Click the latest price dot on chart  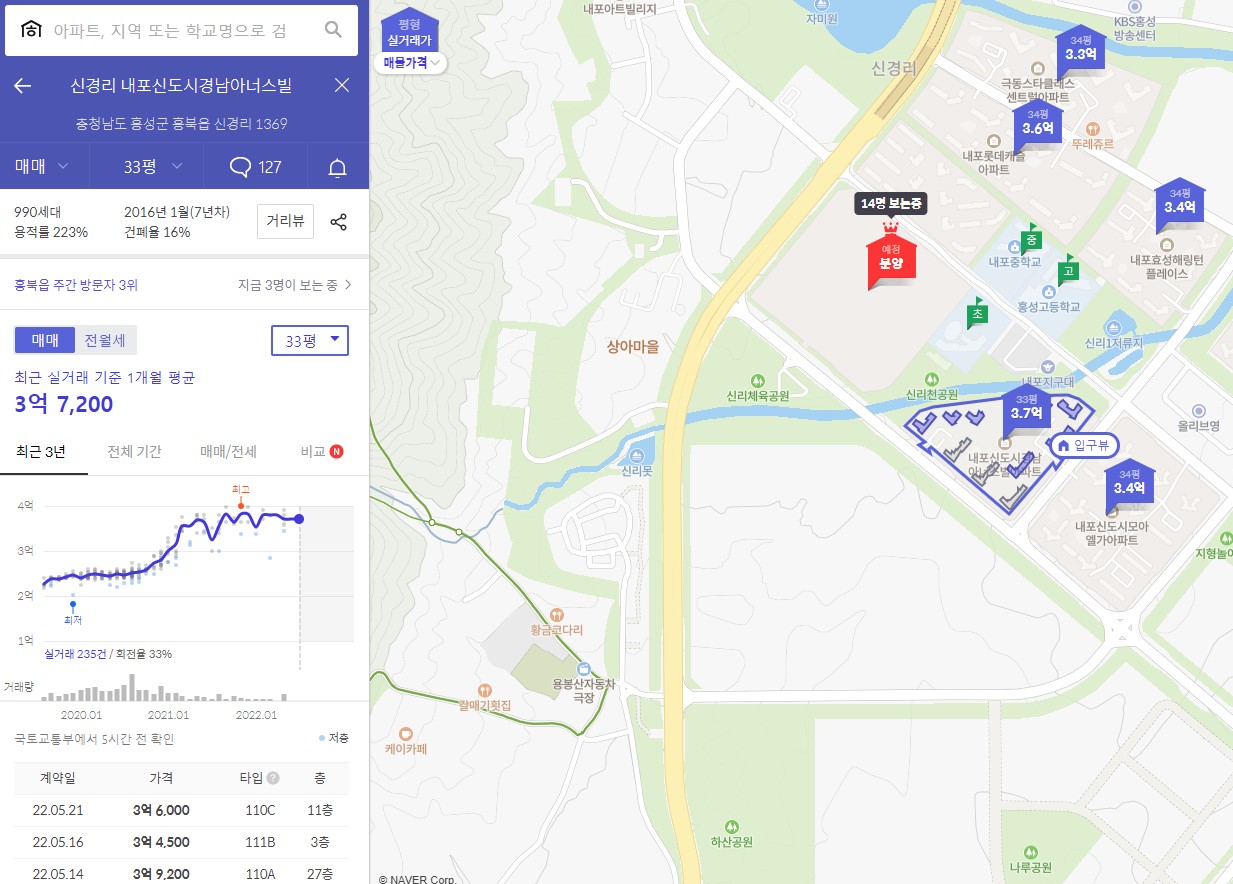coord(299,518)
